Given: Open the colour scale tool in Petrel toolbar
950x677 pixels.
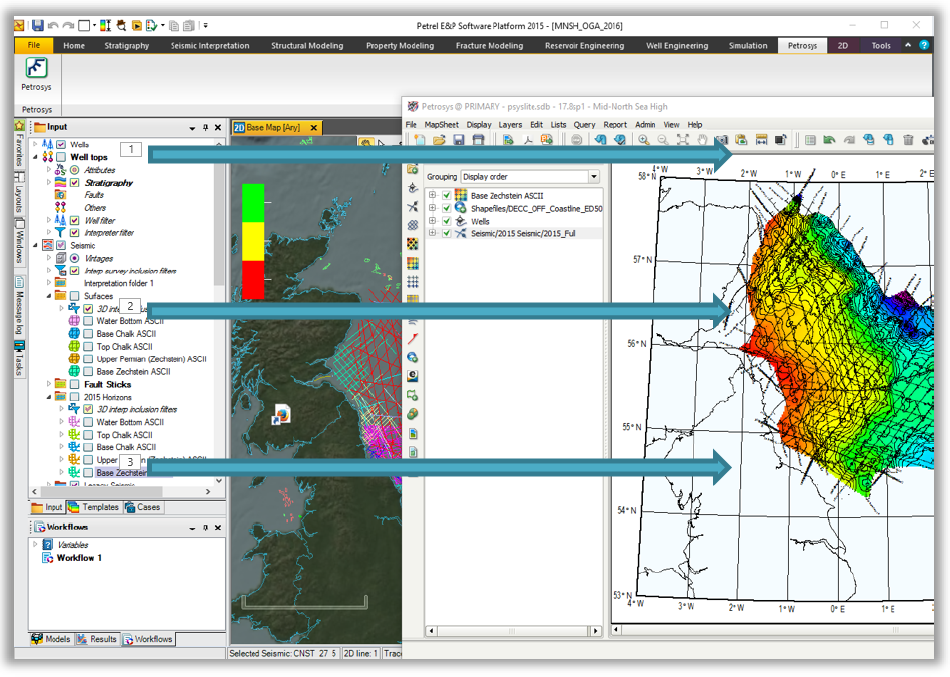Looking at the screenshot, I should 105,25.
